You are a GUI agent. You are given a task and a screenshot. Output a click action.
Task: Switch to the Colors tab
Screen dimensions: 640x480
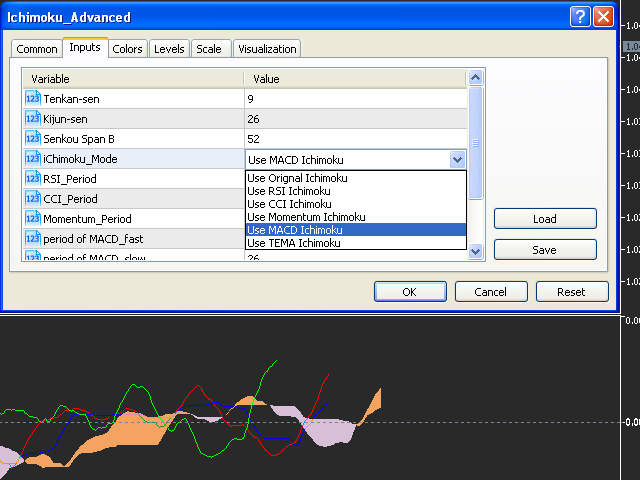(x=127, y=49)
